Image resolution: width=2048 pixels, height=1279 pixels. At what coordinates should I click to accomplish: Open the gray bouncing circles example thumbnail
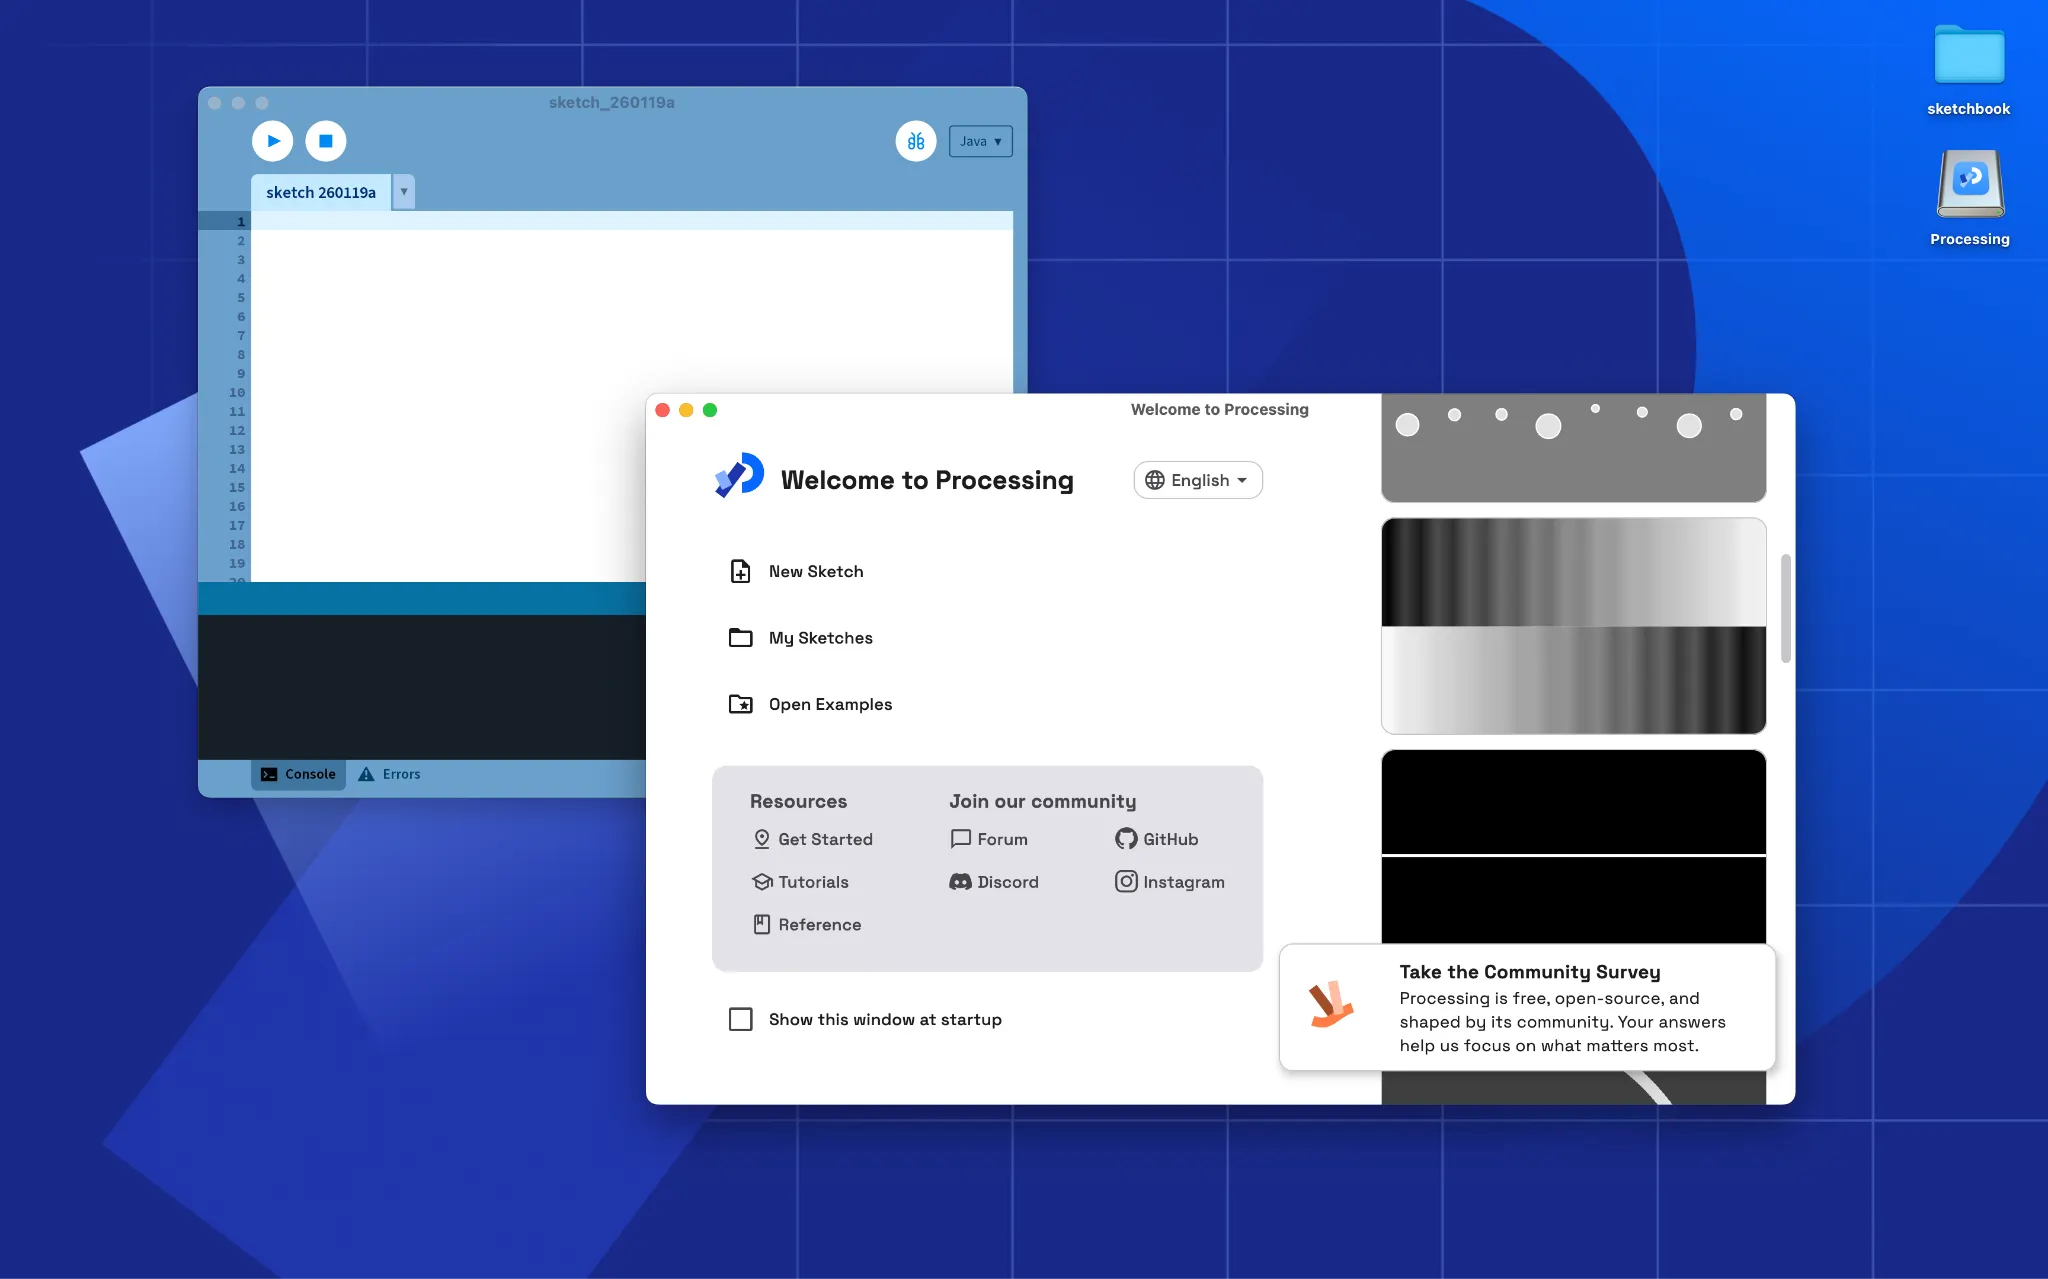[x=1573, y=448]
